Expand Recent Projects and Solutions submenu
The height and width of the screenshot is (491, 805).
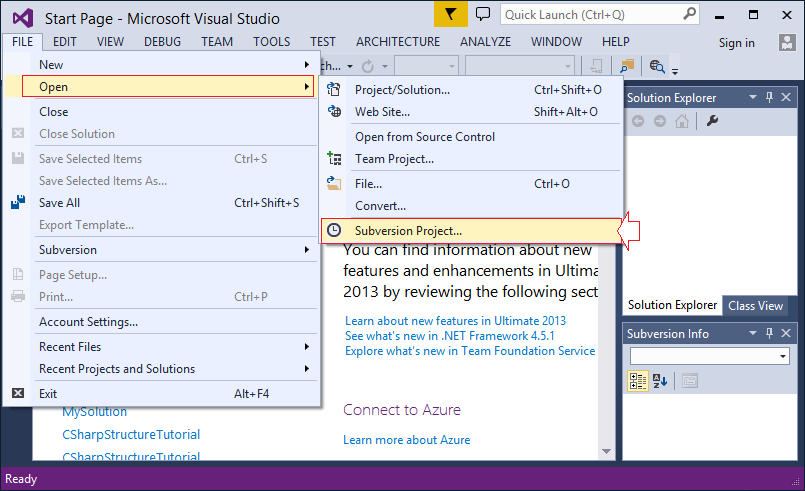pos(306,369)
